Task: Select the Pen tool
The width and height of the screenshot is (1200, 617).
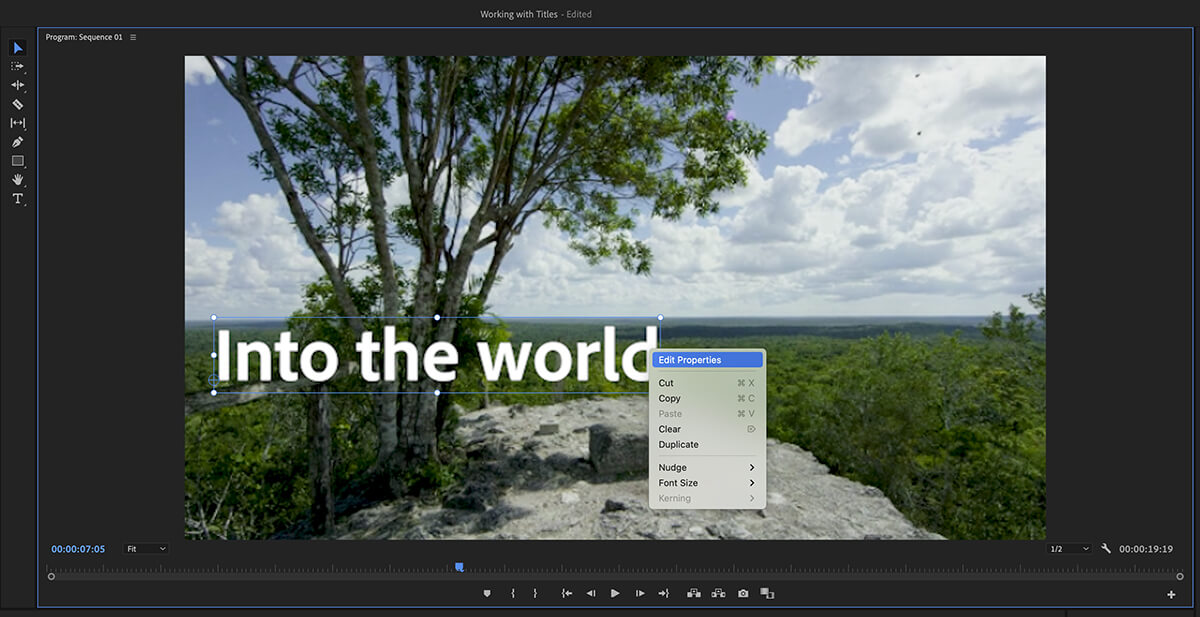Action: [17, 142]
